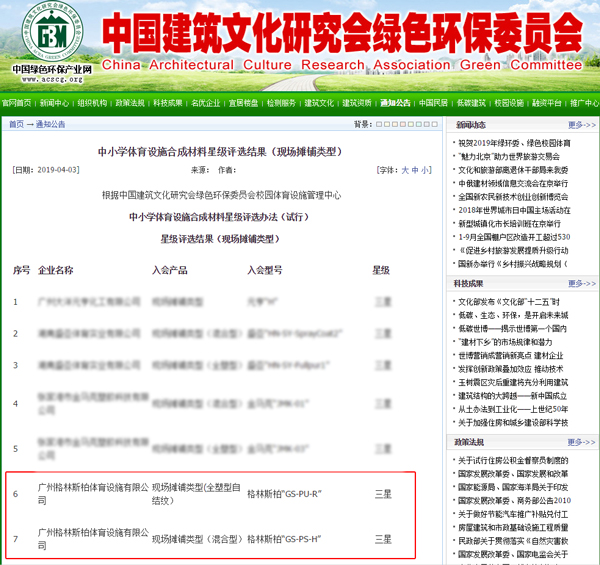This screenshot has height=565, width=600.
Task: Click the highlighted 通知公告 item in the navigation bar
Action: 395,103
